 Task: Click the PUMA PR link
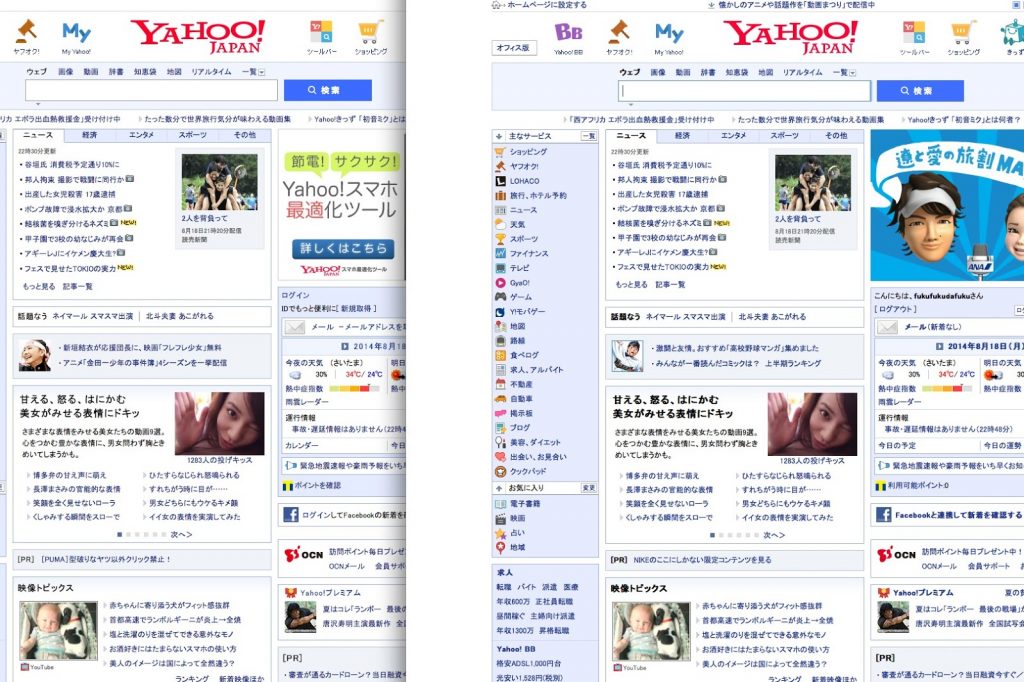point(106,559)
